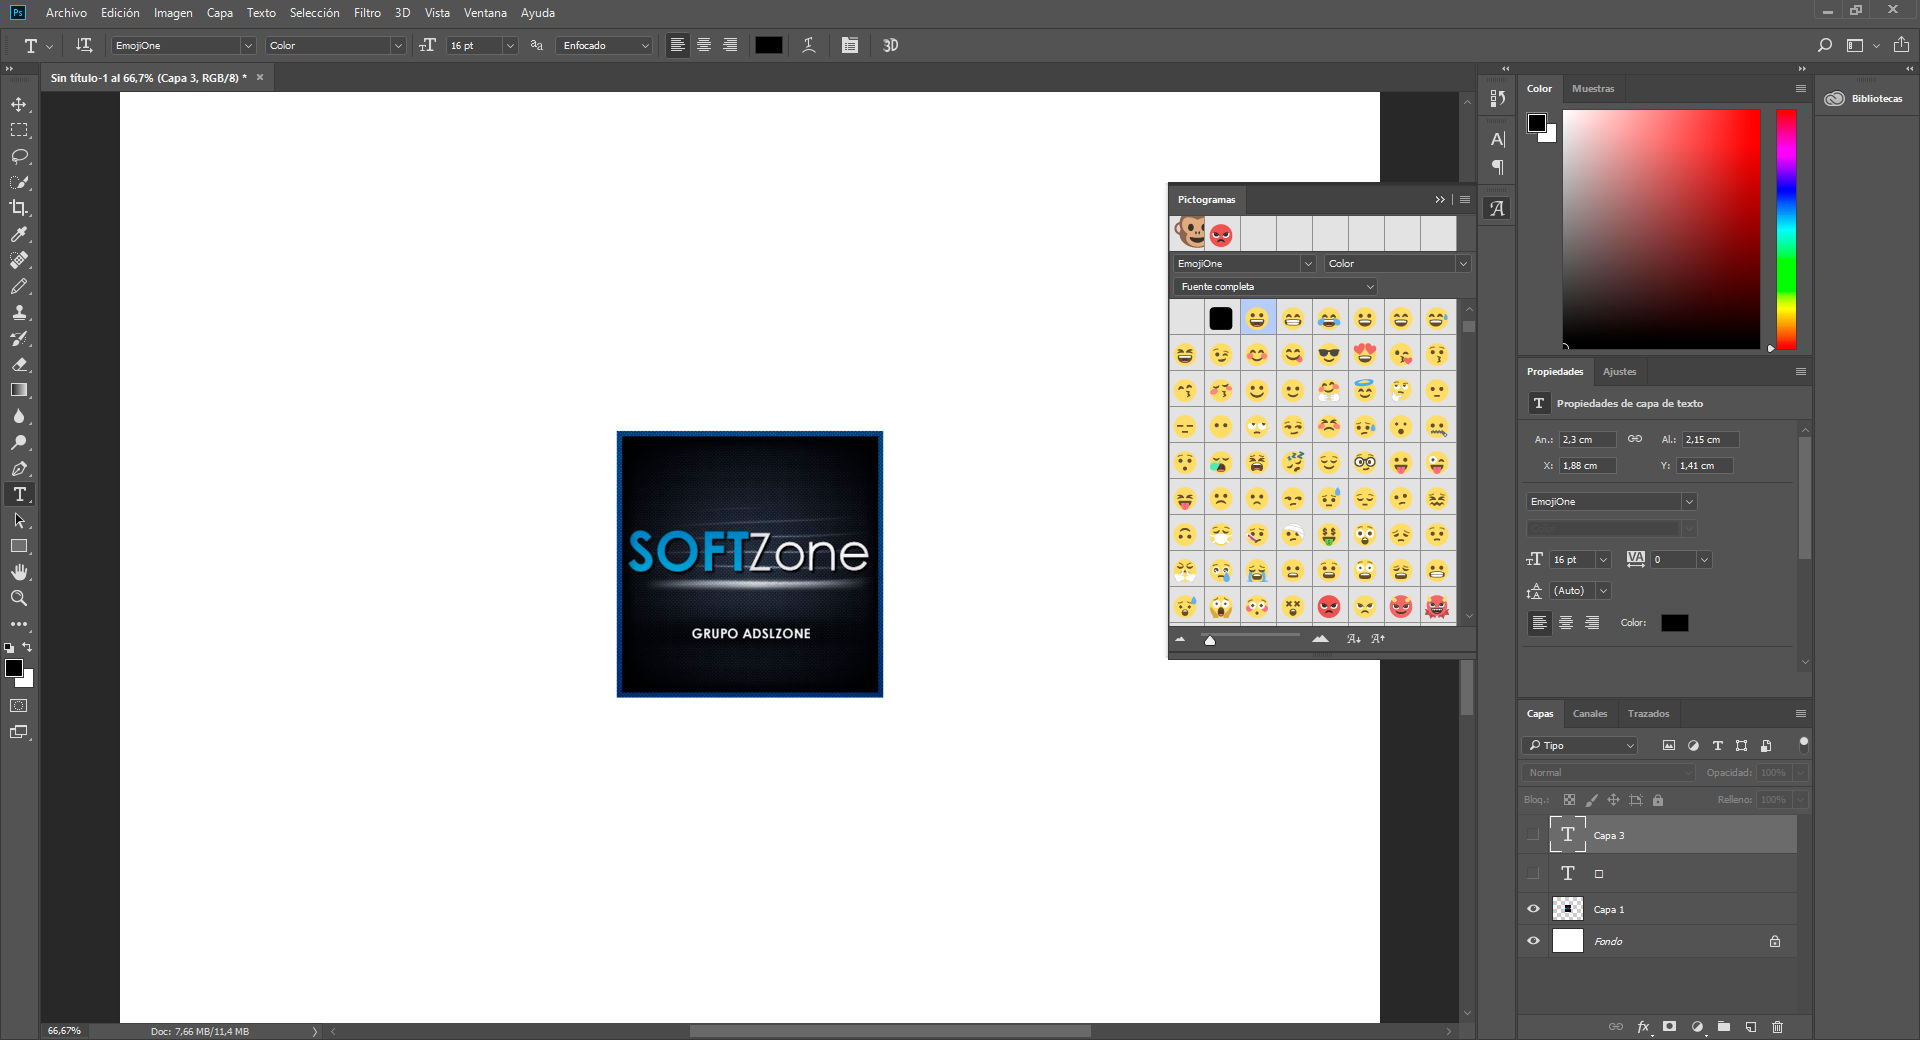Collapse the Pictogramas panel with double arrows
This screenshot has height=1040, width=1920.
1440,200
